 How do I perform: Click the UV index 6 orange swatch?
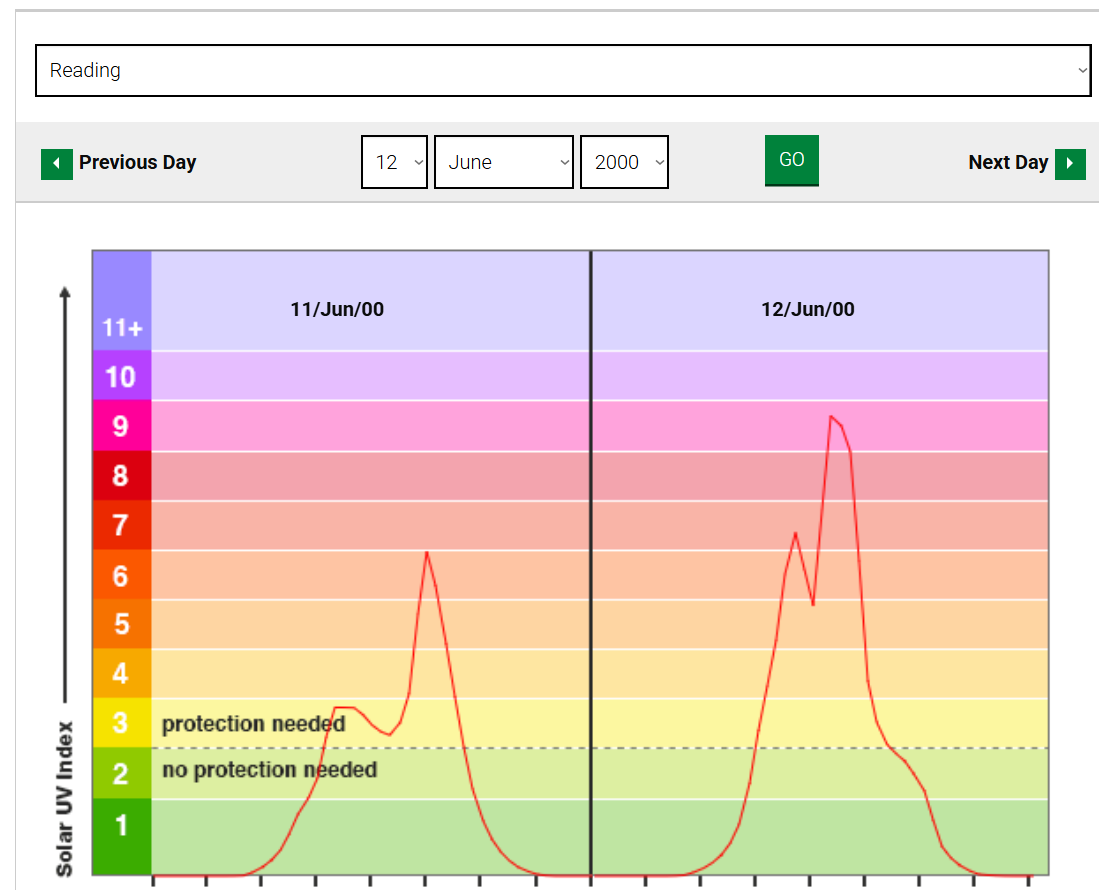pyautogui.click(x=122, y=575)
